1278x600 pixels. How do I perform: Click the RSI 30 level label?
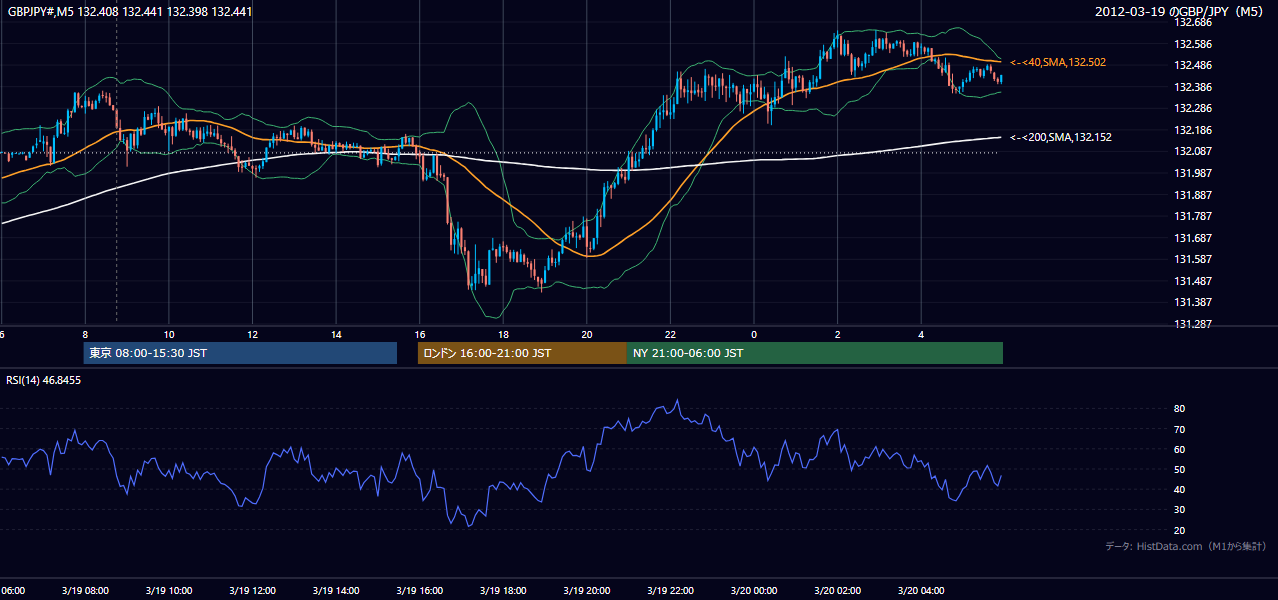click(1179, 510)
